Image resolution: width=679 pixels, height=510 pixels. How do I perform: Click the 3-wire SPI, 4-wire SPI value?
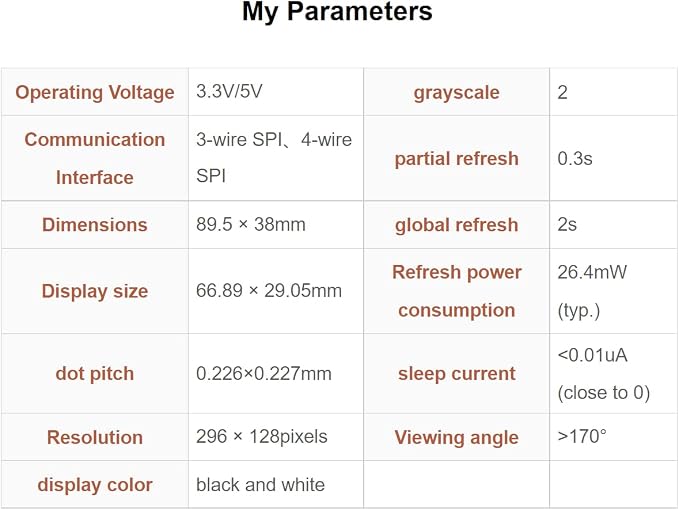(x=274, y=158)
